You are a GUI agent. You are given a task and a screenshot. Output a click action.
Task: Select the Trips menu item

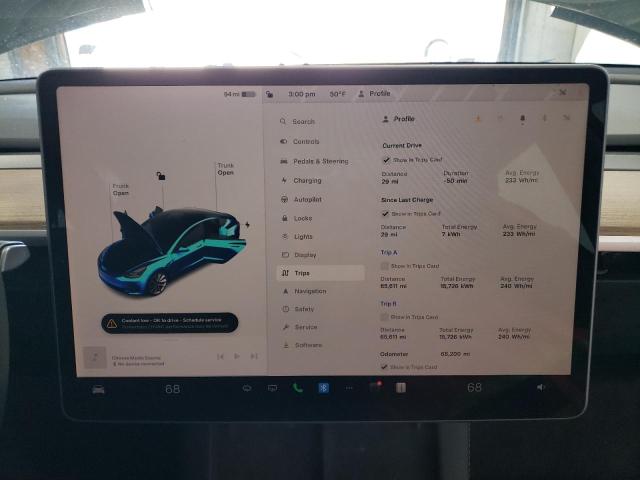click(x=321, y=273)
